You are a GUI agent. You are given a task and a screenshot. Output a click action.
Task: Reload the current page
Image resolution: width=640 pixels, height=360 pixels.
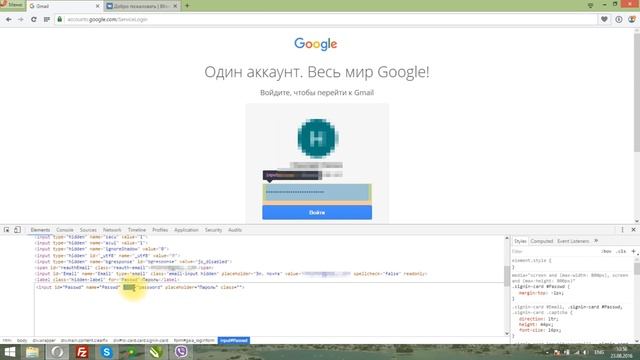[x=33, y=19]
